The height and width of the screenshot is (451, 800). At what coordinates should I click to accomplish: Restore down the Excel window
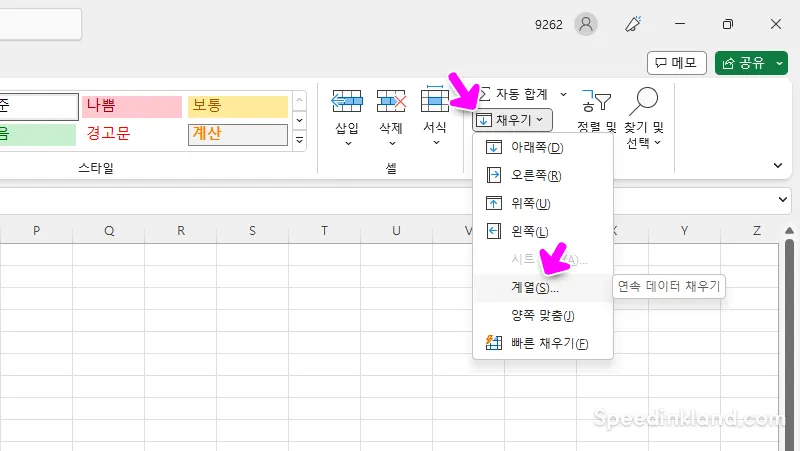[728, 24]
